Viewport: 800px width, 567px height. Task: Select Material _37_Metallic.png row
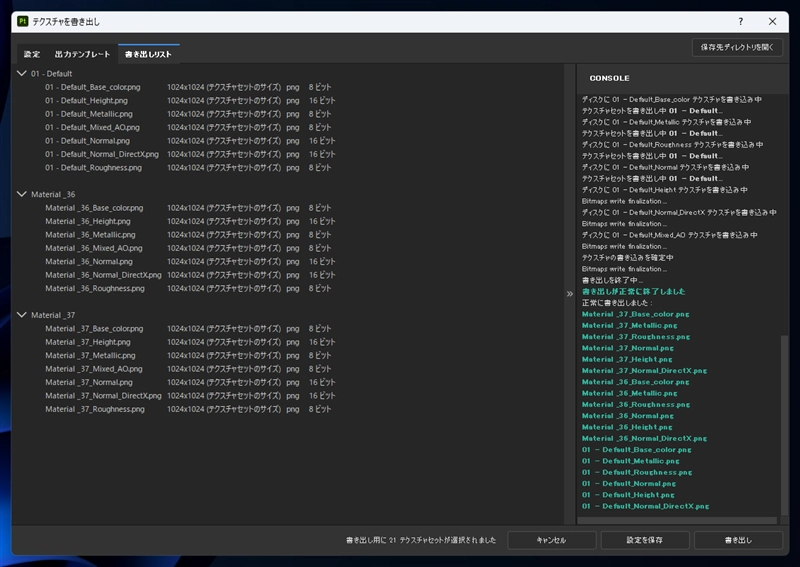(188, 356)
